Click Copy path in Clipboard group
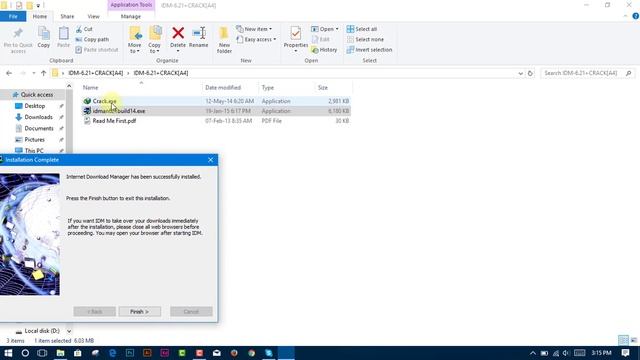The width and height of the screenshot is (640, 360). pyautogui.click(x=92, y=40)
